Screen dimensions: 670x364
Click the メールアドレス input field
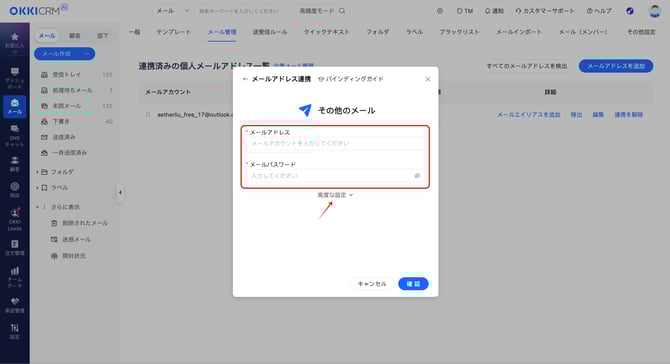[335, 144]
